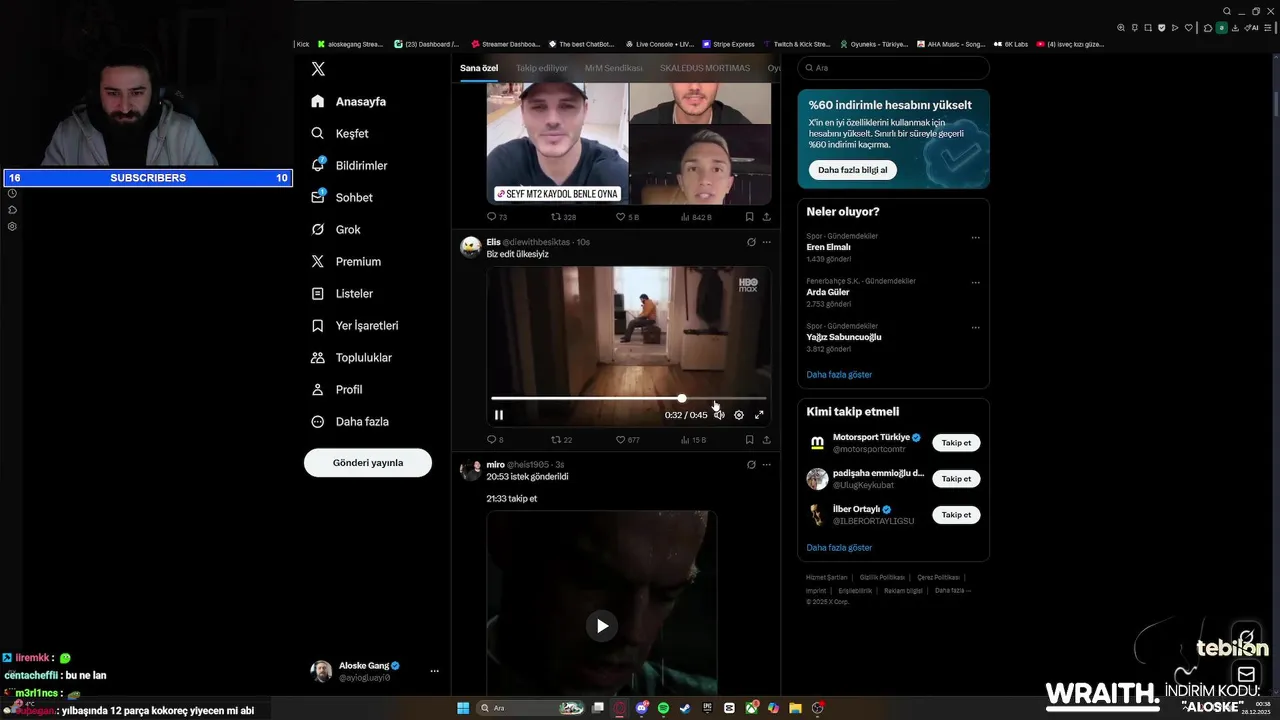Reply to top post with 73 replies
1280x720 pixels.
(497, 216)
